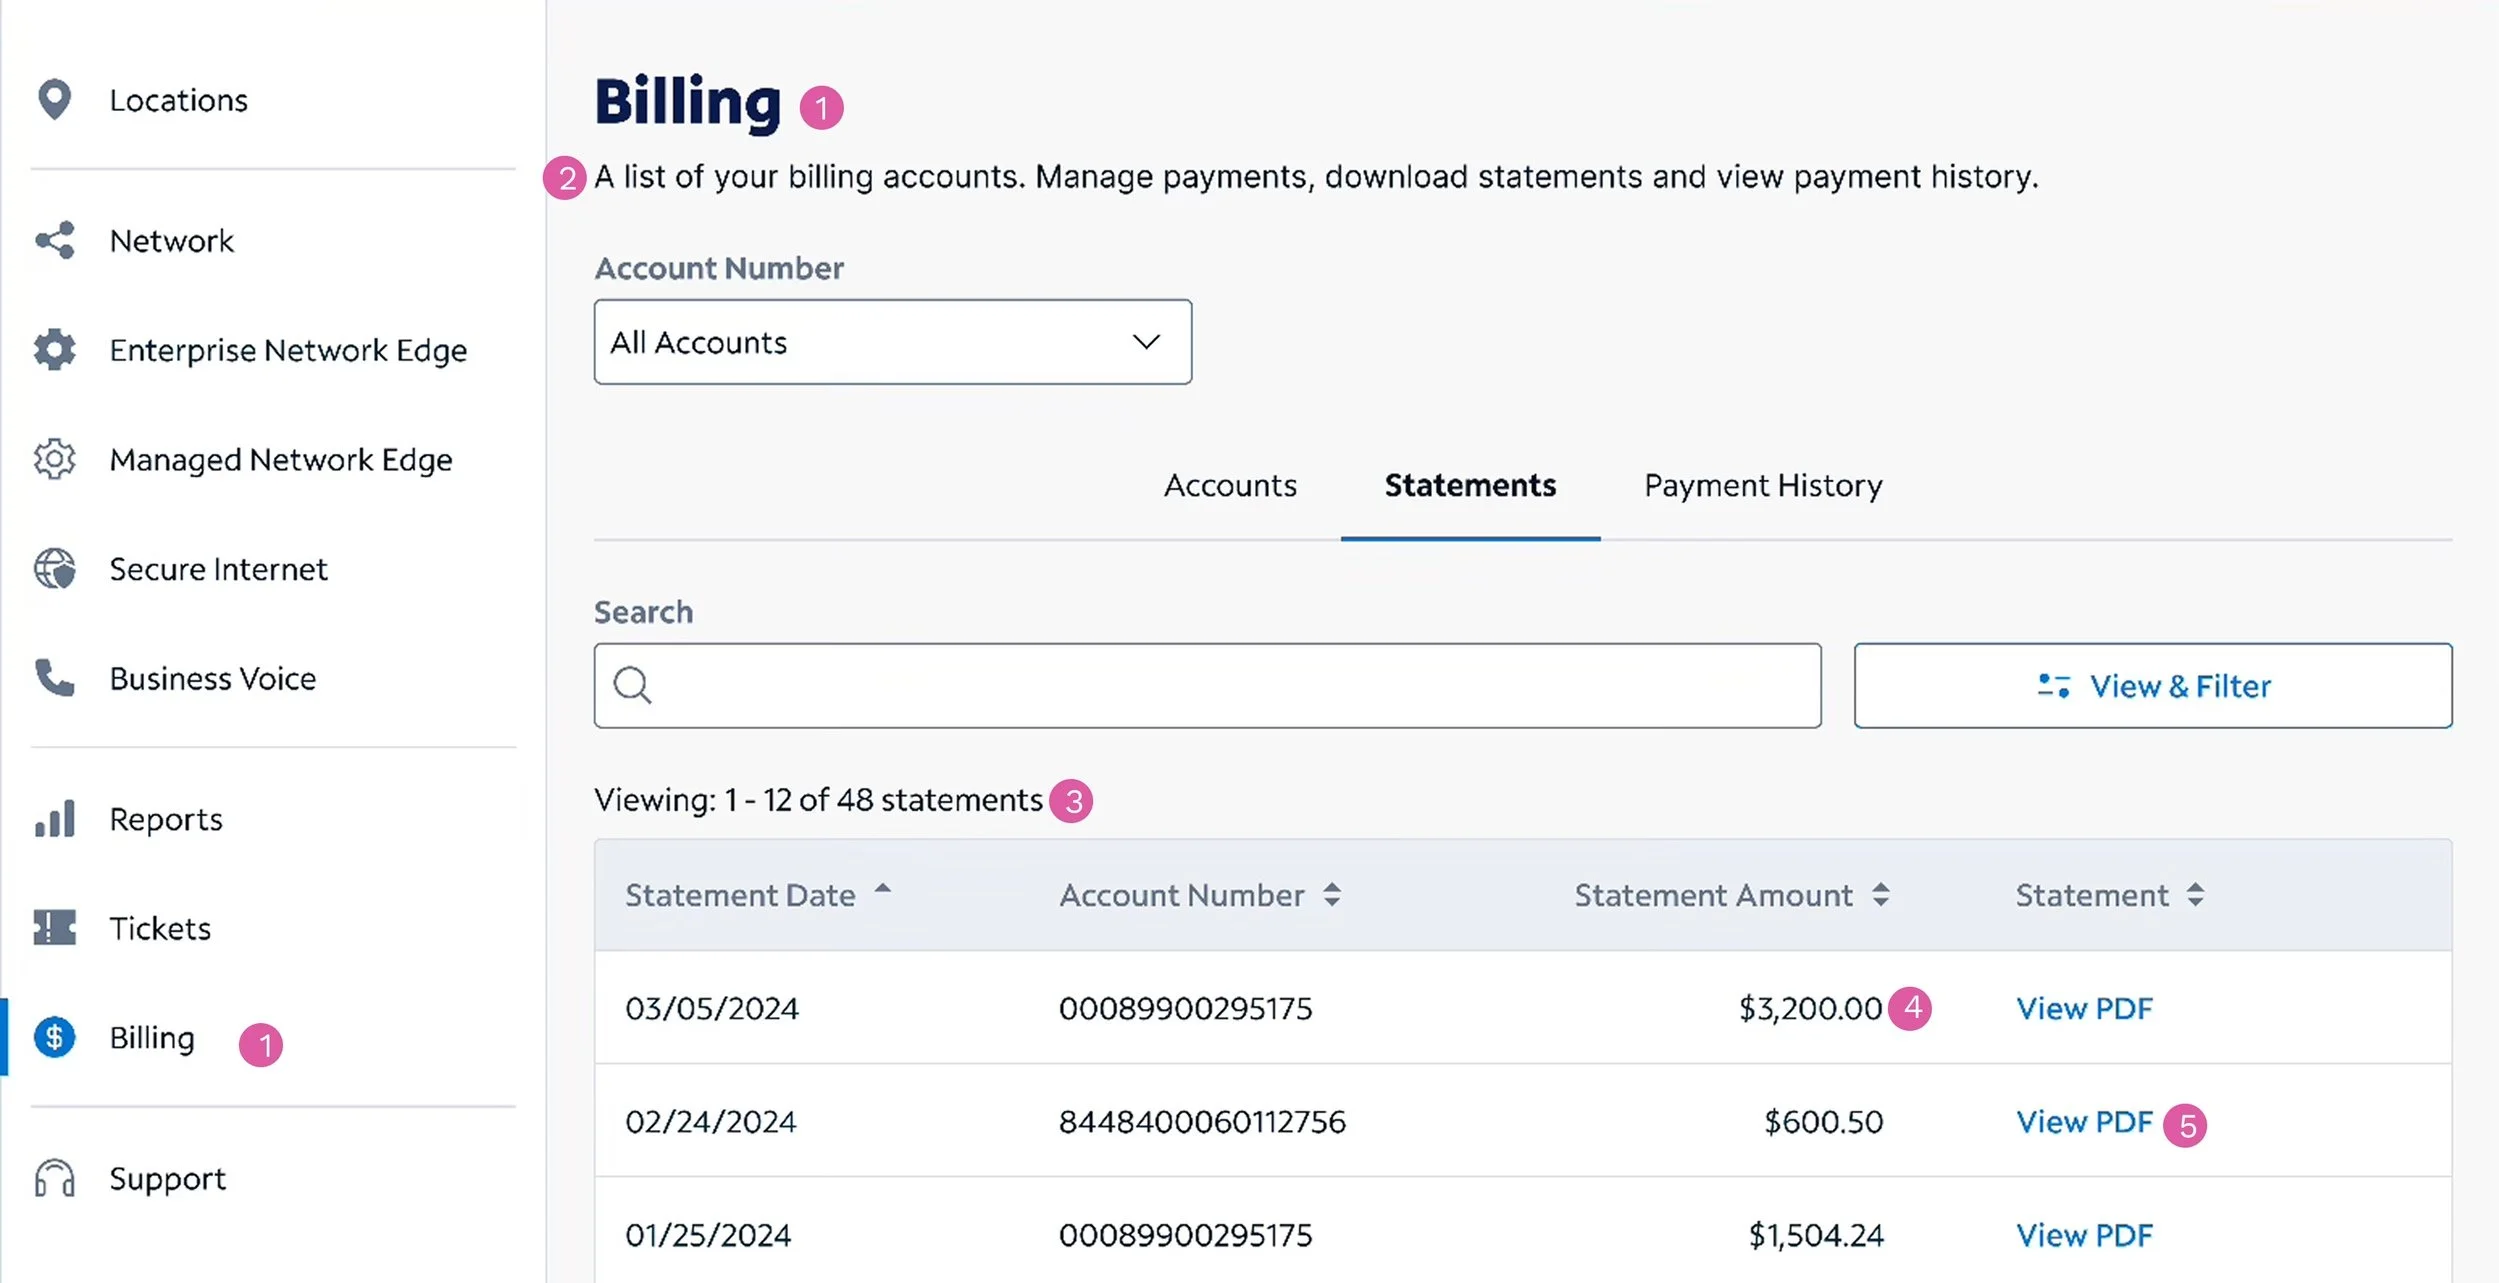Switch to the Payment History tab
Image resolution: width=2499 pixels, height=1283 pixels.
tap(1762, 485)
